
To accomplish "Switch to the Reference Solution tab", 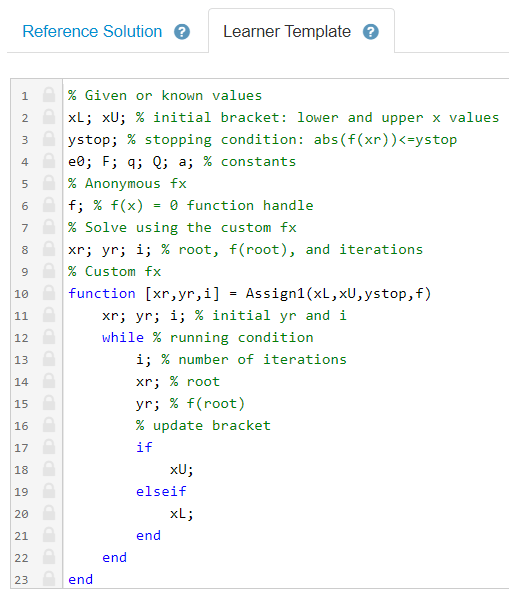I will click(92, 31).
